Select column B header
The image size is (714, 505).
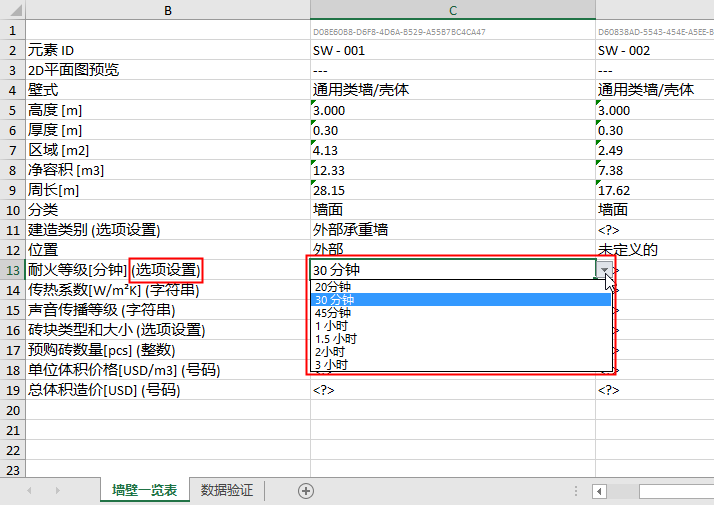coord(168,10)
